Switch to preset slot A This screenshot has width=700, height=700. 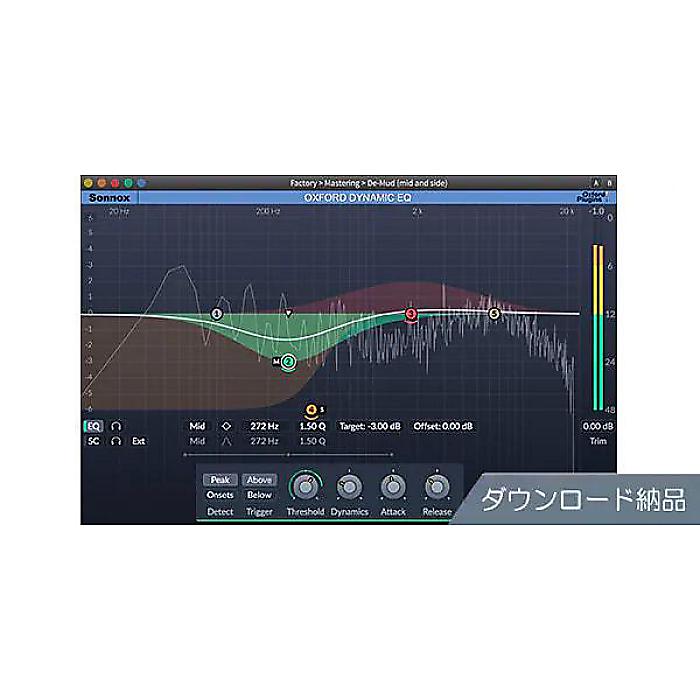coord(596,183)
